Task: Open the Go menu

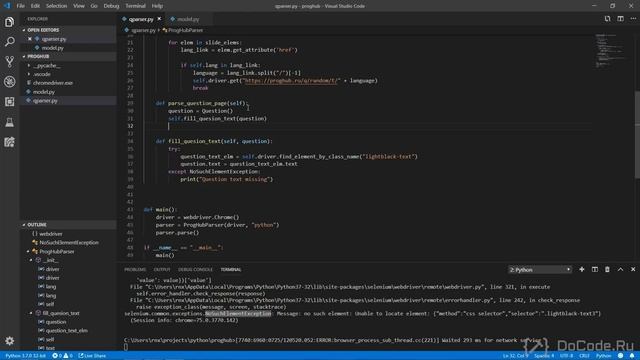Action: (94, 6)
